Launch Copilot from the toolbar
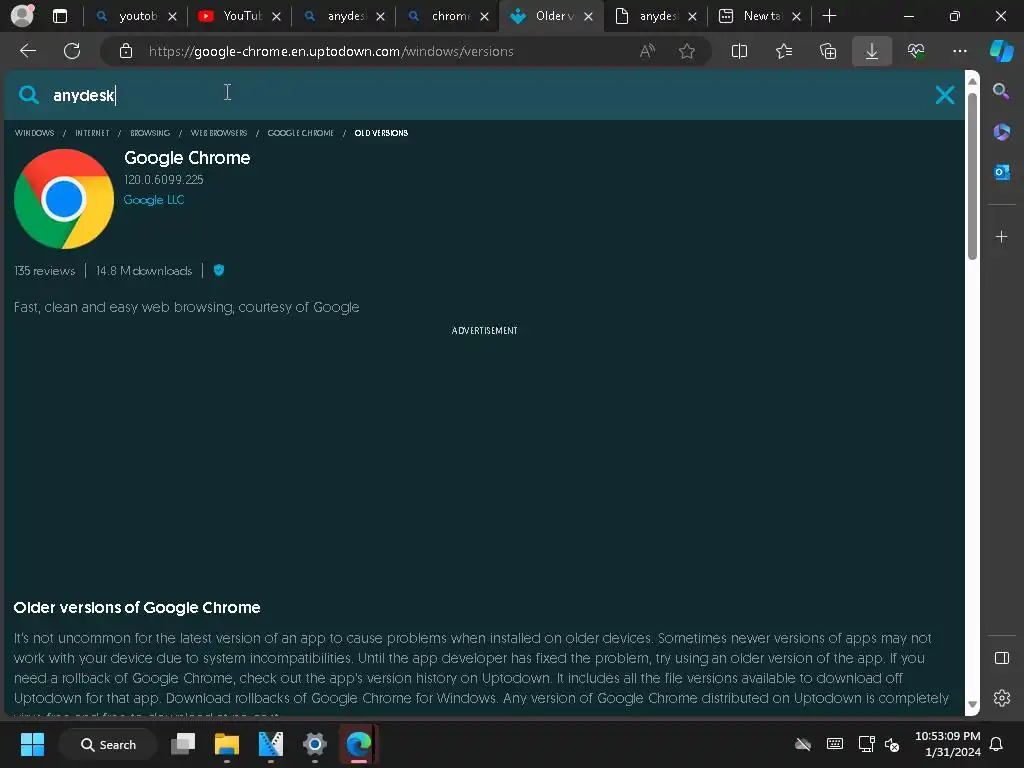1024x768 pixels. pyautogui.click(x=1002, y=51)
